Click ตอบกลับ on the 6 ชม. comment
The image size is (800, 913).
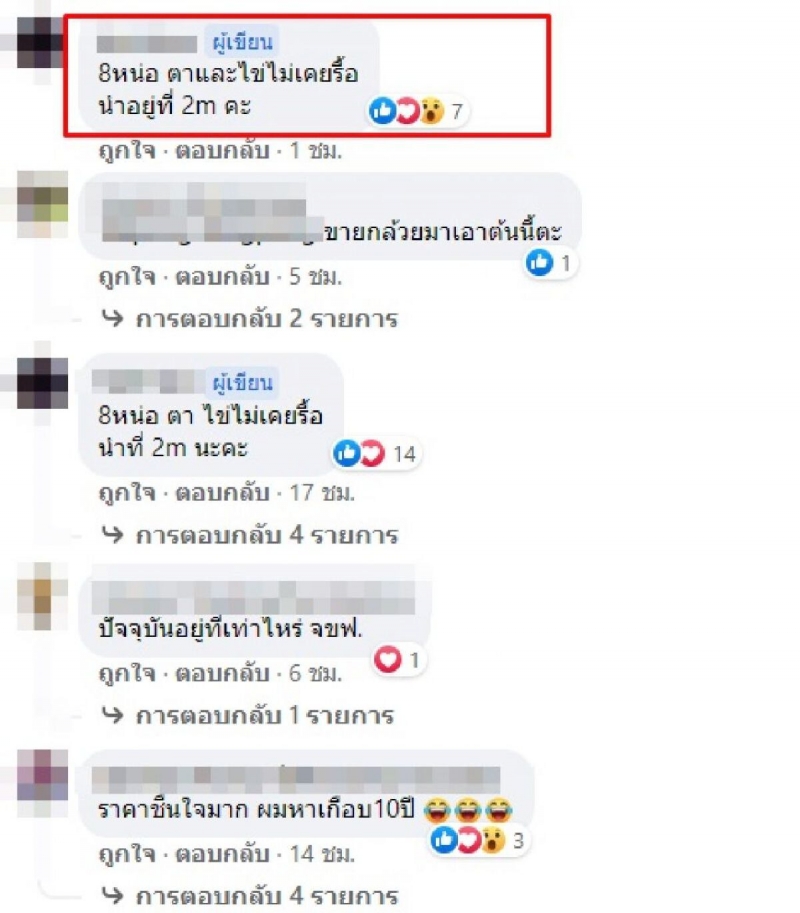point(222,674)
